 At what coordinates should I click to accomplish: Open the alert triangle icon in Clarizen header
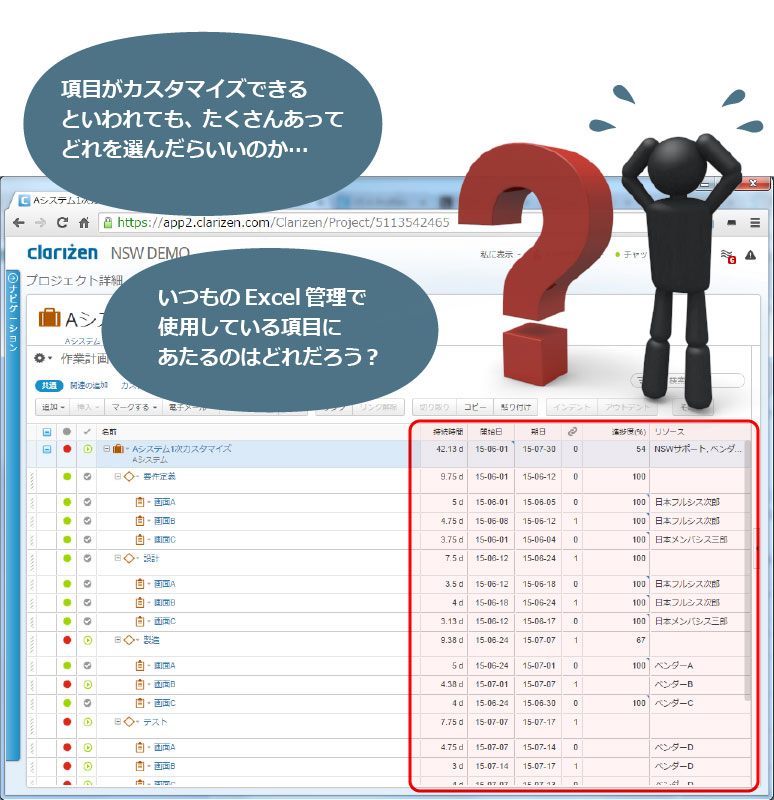coord(750,255)
